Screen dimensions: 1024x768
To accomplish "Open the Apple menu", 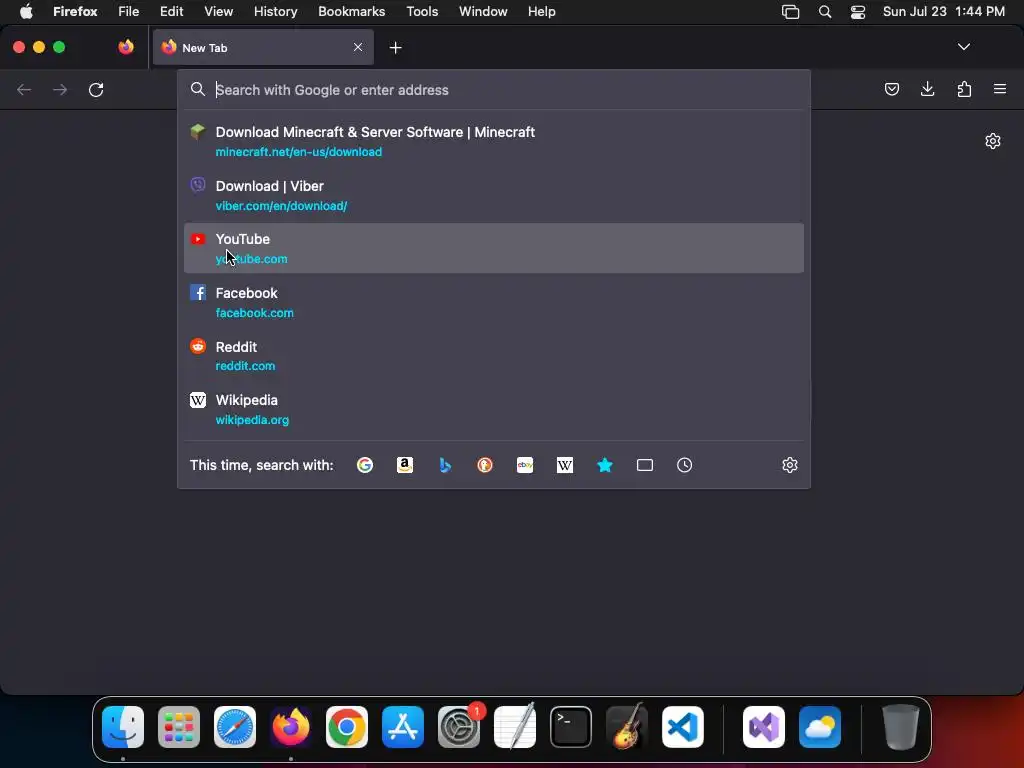I will 25,12.
